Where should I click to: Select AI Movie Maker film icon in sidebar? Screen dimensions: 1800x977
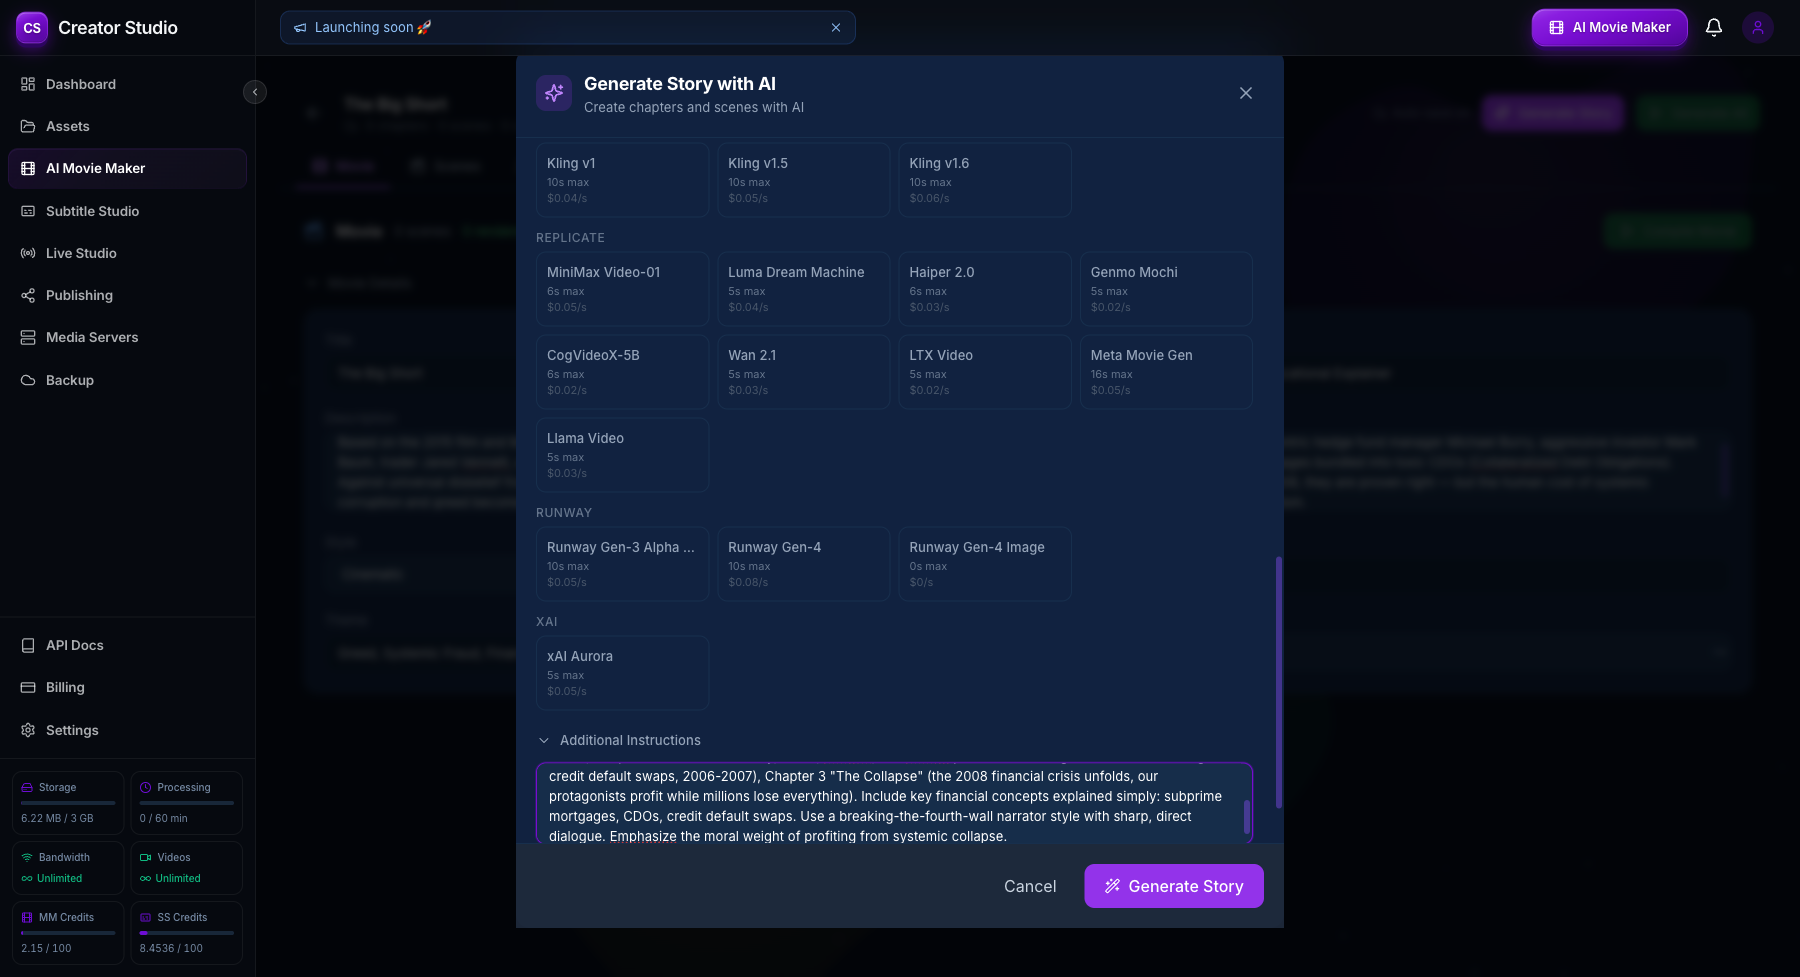[x=28, y=168]
